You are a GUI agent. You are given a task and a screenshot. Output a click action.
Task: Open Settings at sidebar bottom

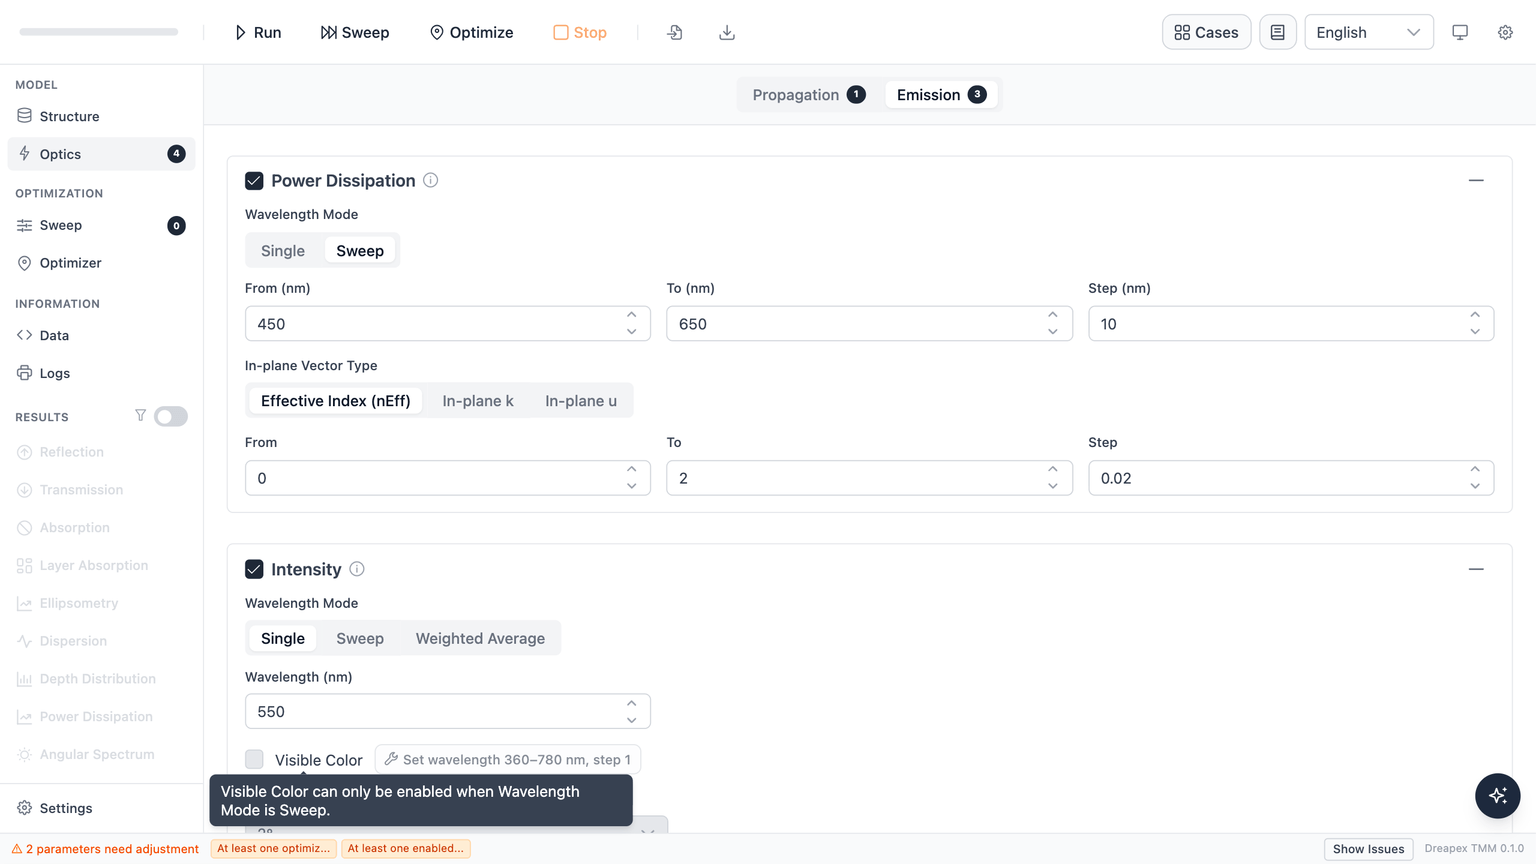click(x=101, y=808)
